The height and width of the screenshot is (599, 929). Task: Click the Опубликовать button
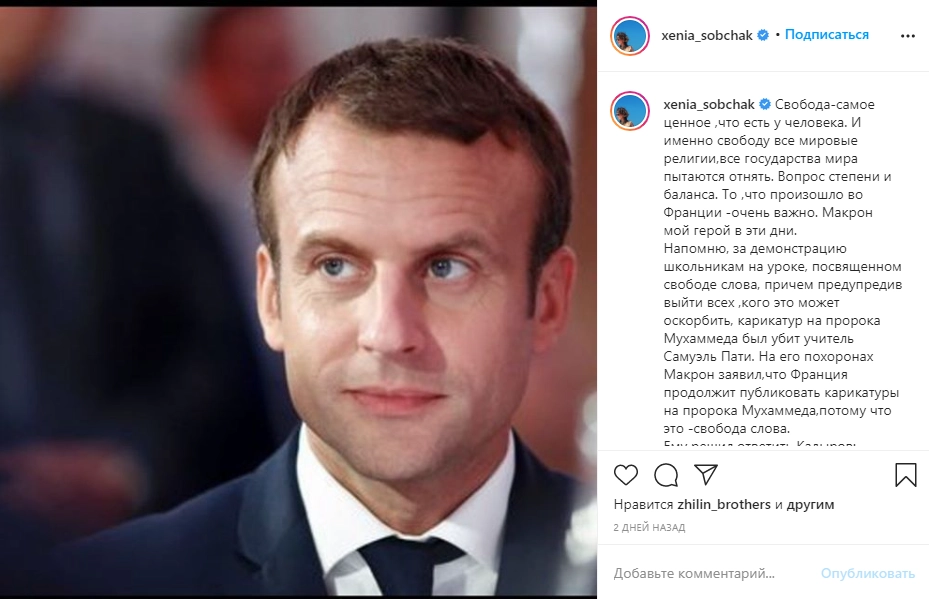click(x=867, y=573)
